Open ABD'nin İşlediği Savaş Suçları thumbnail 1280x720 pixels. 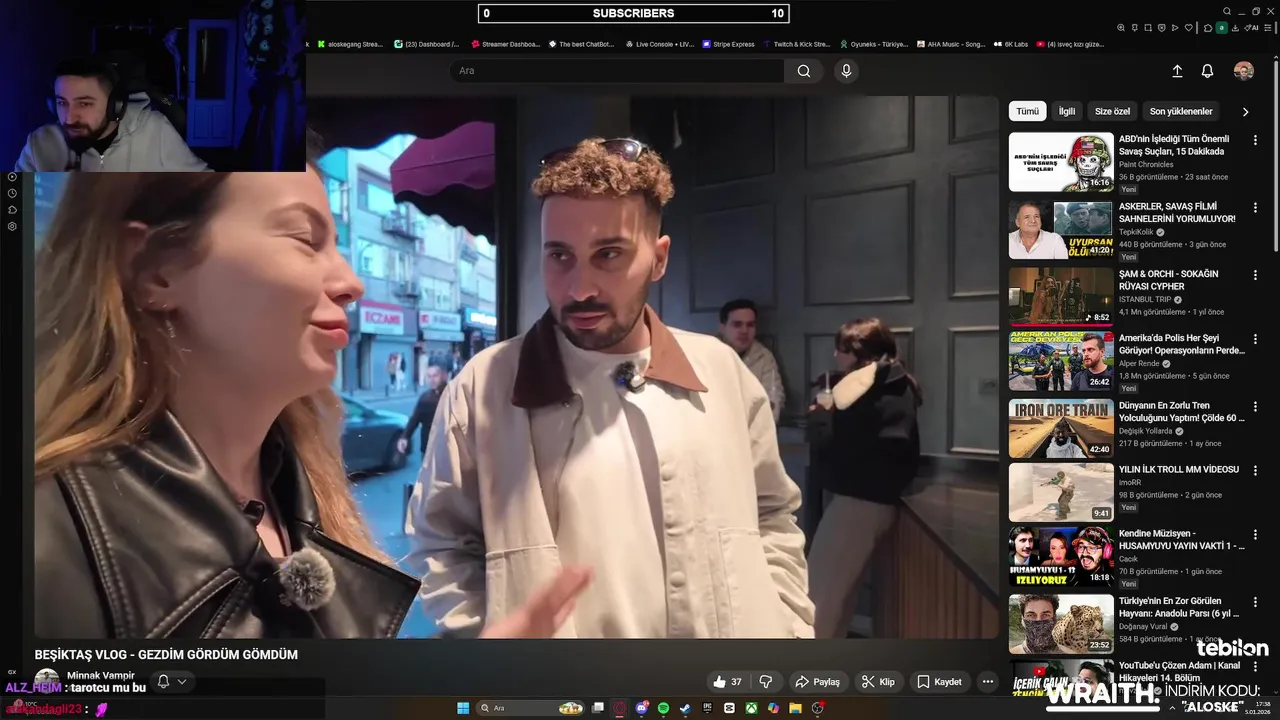pos(1061,162)
